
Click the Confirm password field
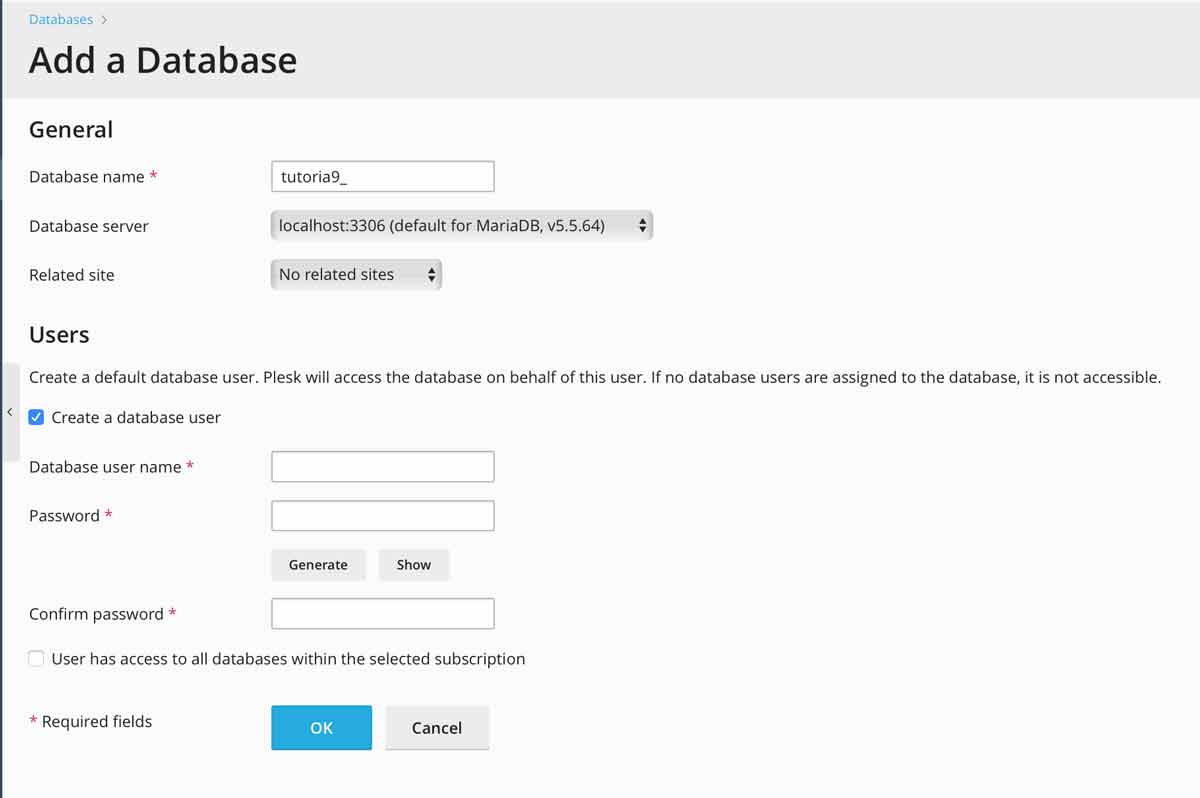382,613
